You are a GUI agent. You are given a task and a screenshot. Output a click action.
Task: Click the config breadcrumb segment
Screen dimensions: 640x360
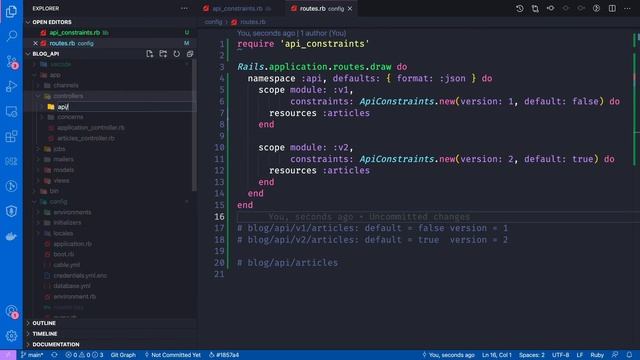tap(213, 22)
